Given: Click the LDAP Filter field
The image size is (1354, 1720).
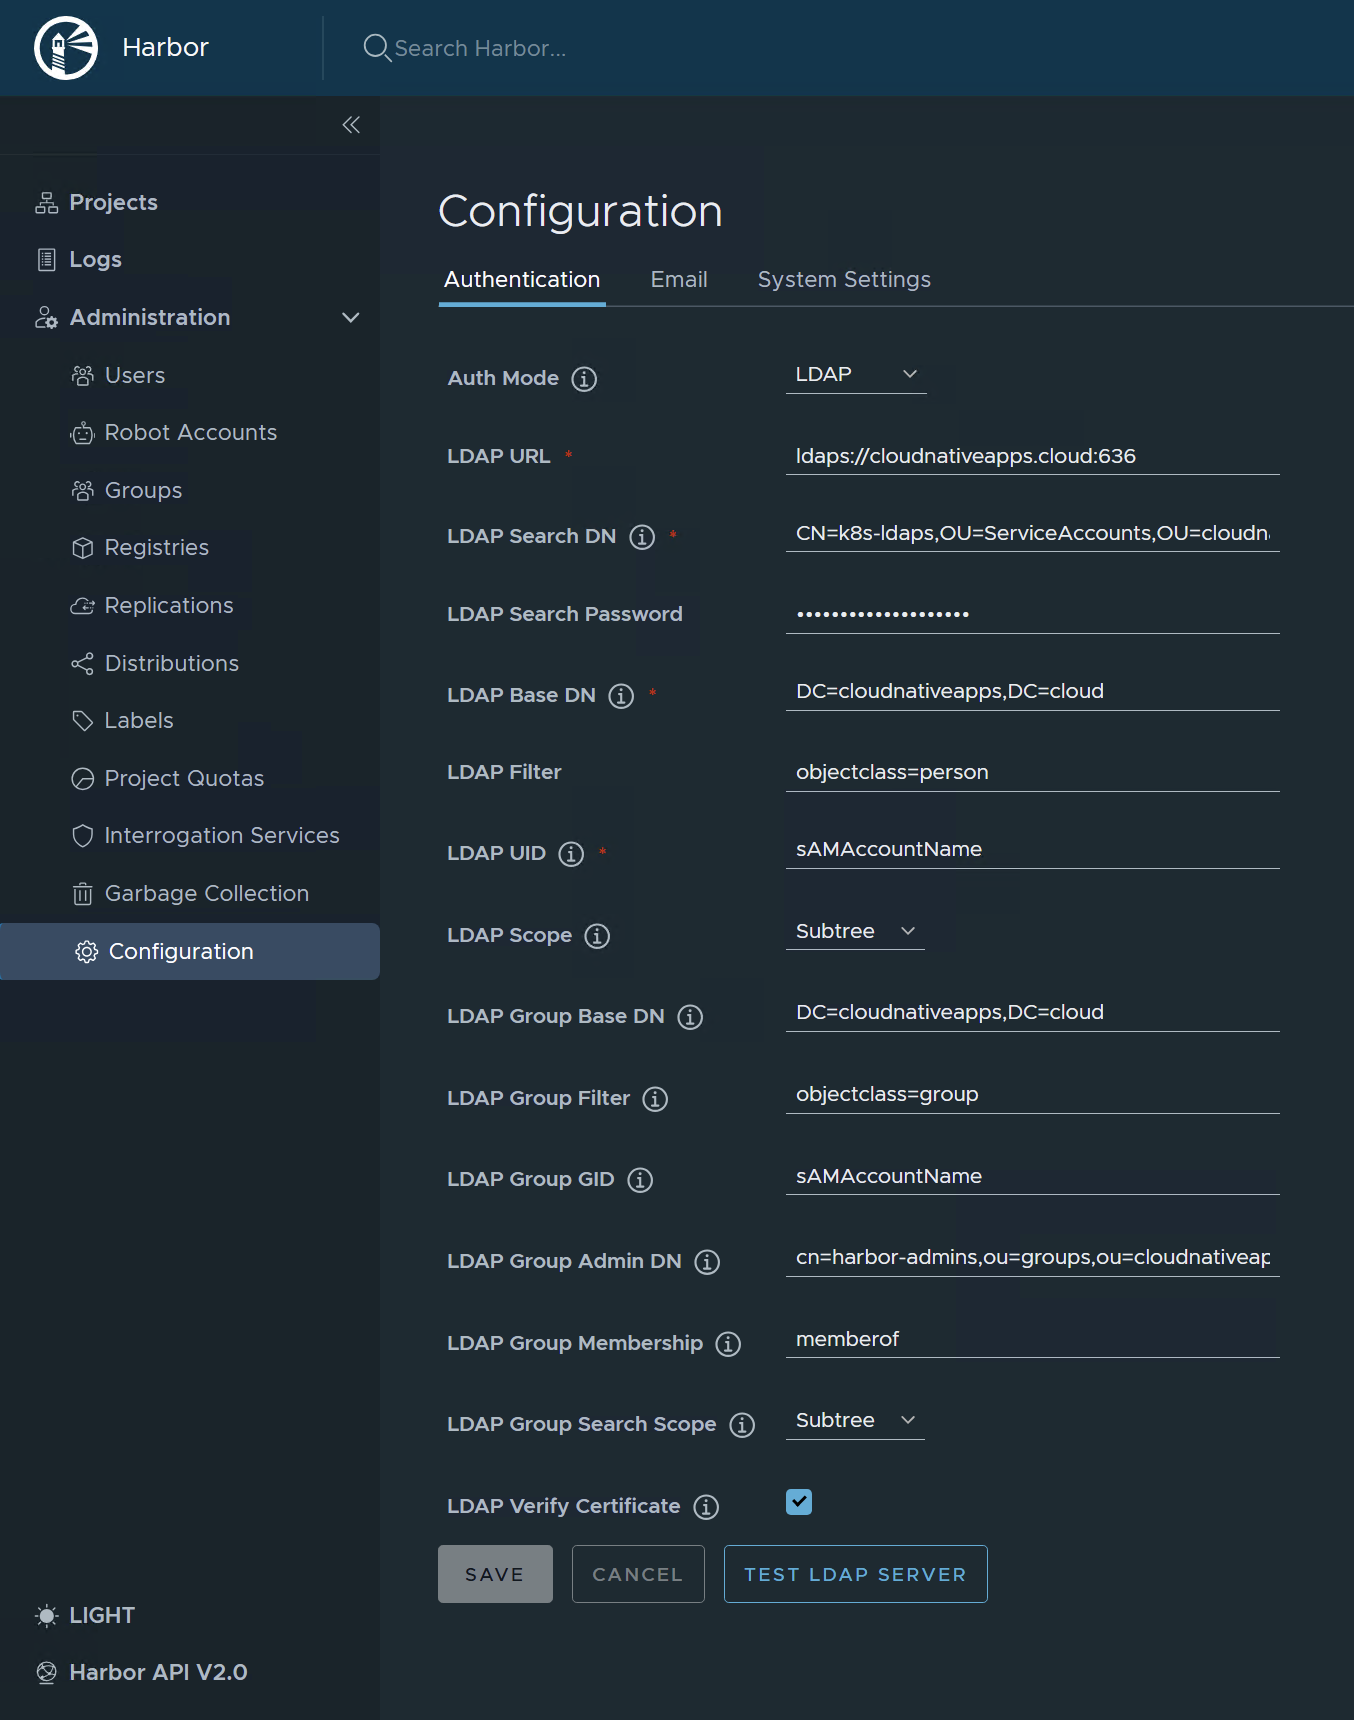Looking at the screenshot, I should [x=1033, y=773].
